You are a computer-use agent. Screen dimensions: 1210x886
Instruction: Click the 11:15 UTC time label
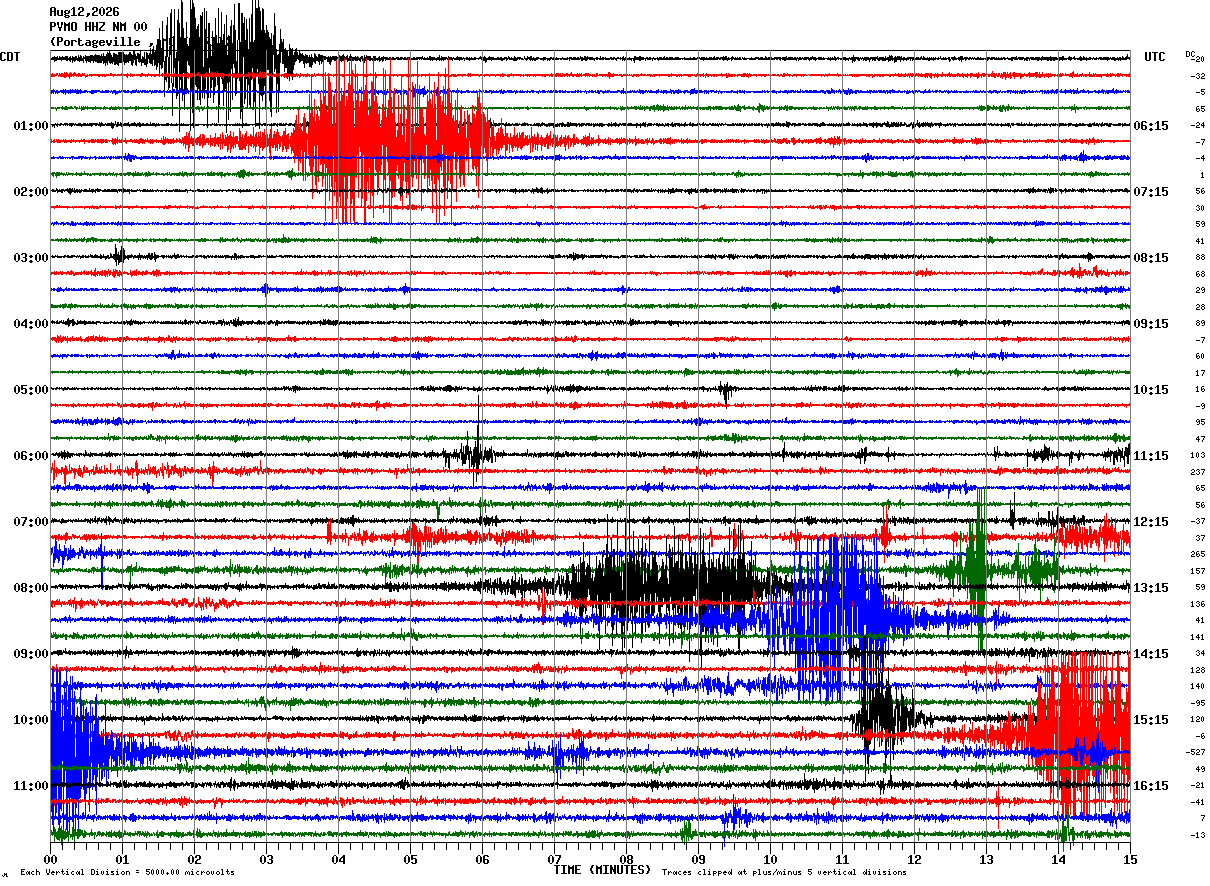[1151, 456]
